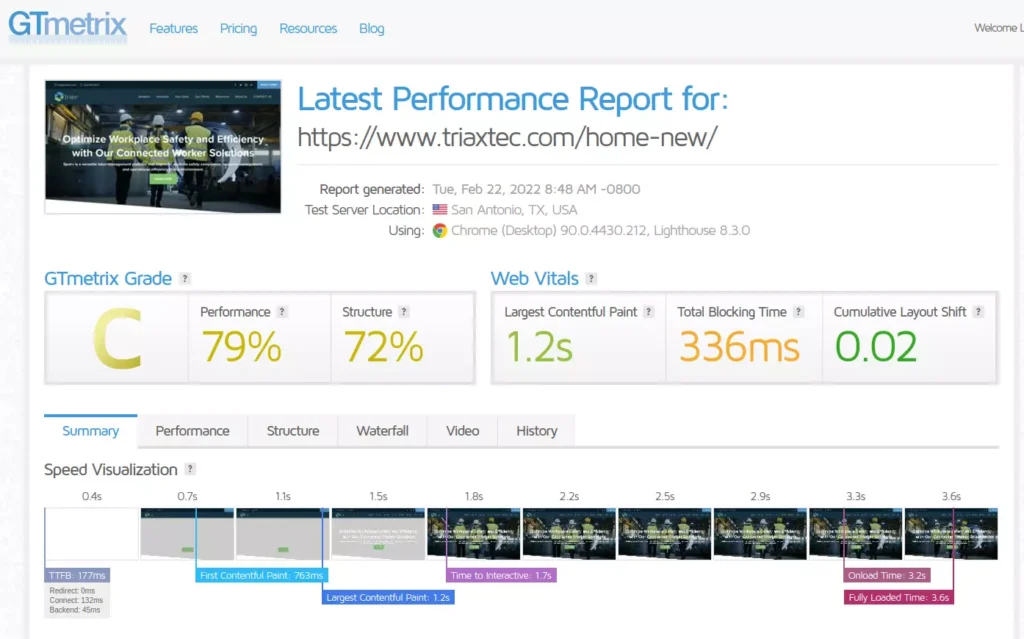Click the Connect: 132ms detail
The height and width of the screenshot is (639, 1024).
point(76,600)
